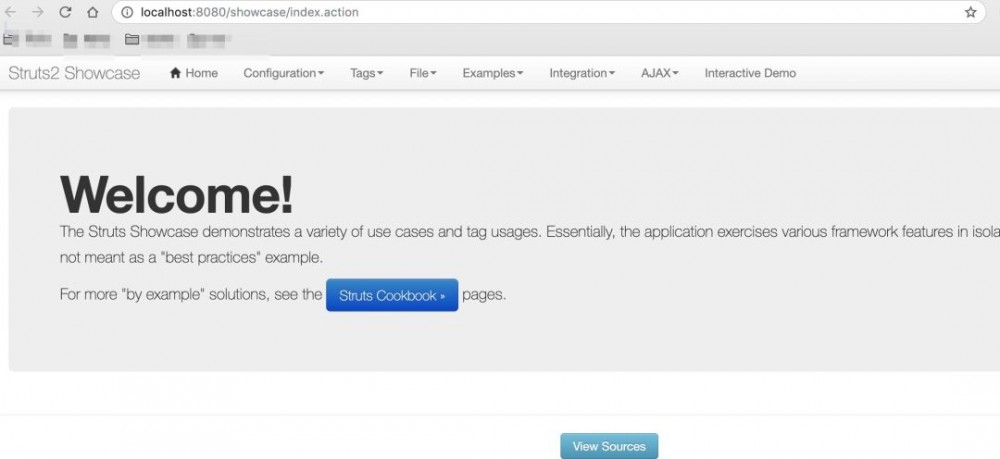
Task: Open the Struts2 Showcase brand link
Action: click(x=74, y=73)
